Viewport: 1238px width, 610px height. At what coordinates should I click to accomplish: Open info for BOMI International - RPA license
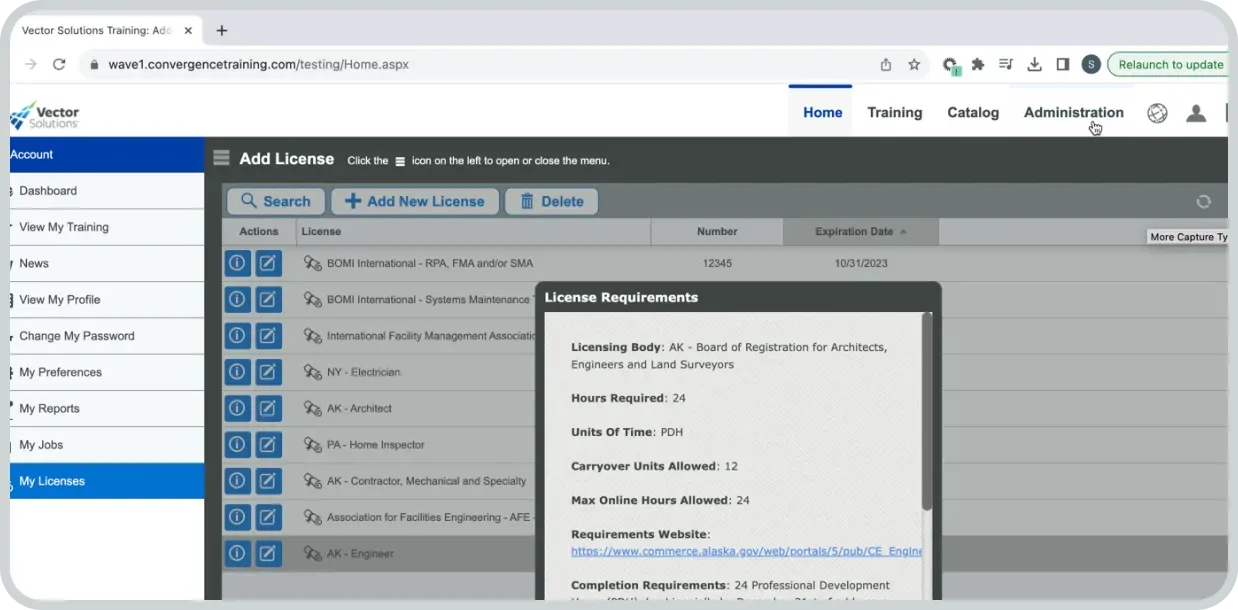point(237,263)
